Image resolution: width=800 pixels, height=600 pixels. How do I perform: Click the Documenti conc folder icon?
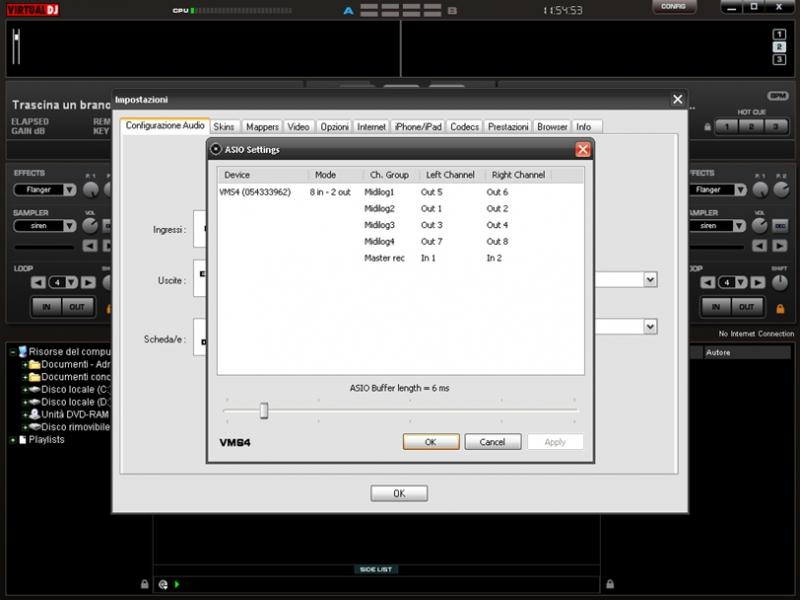[35, 377]
